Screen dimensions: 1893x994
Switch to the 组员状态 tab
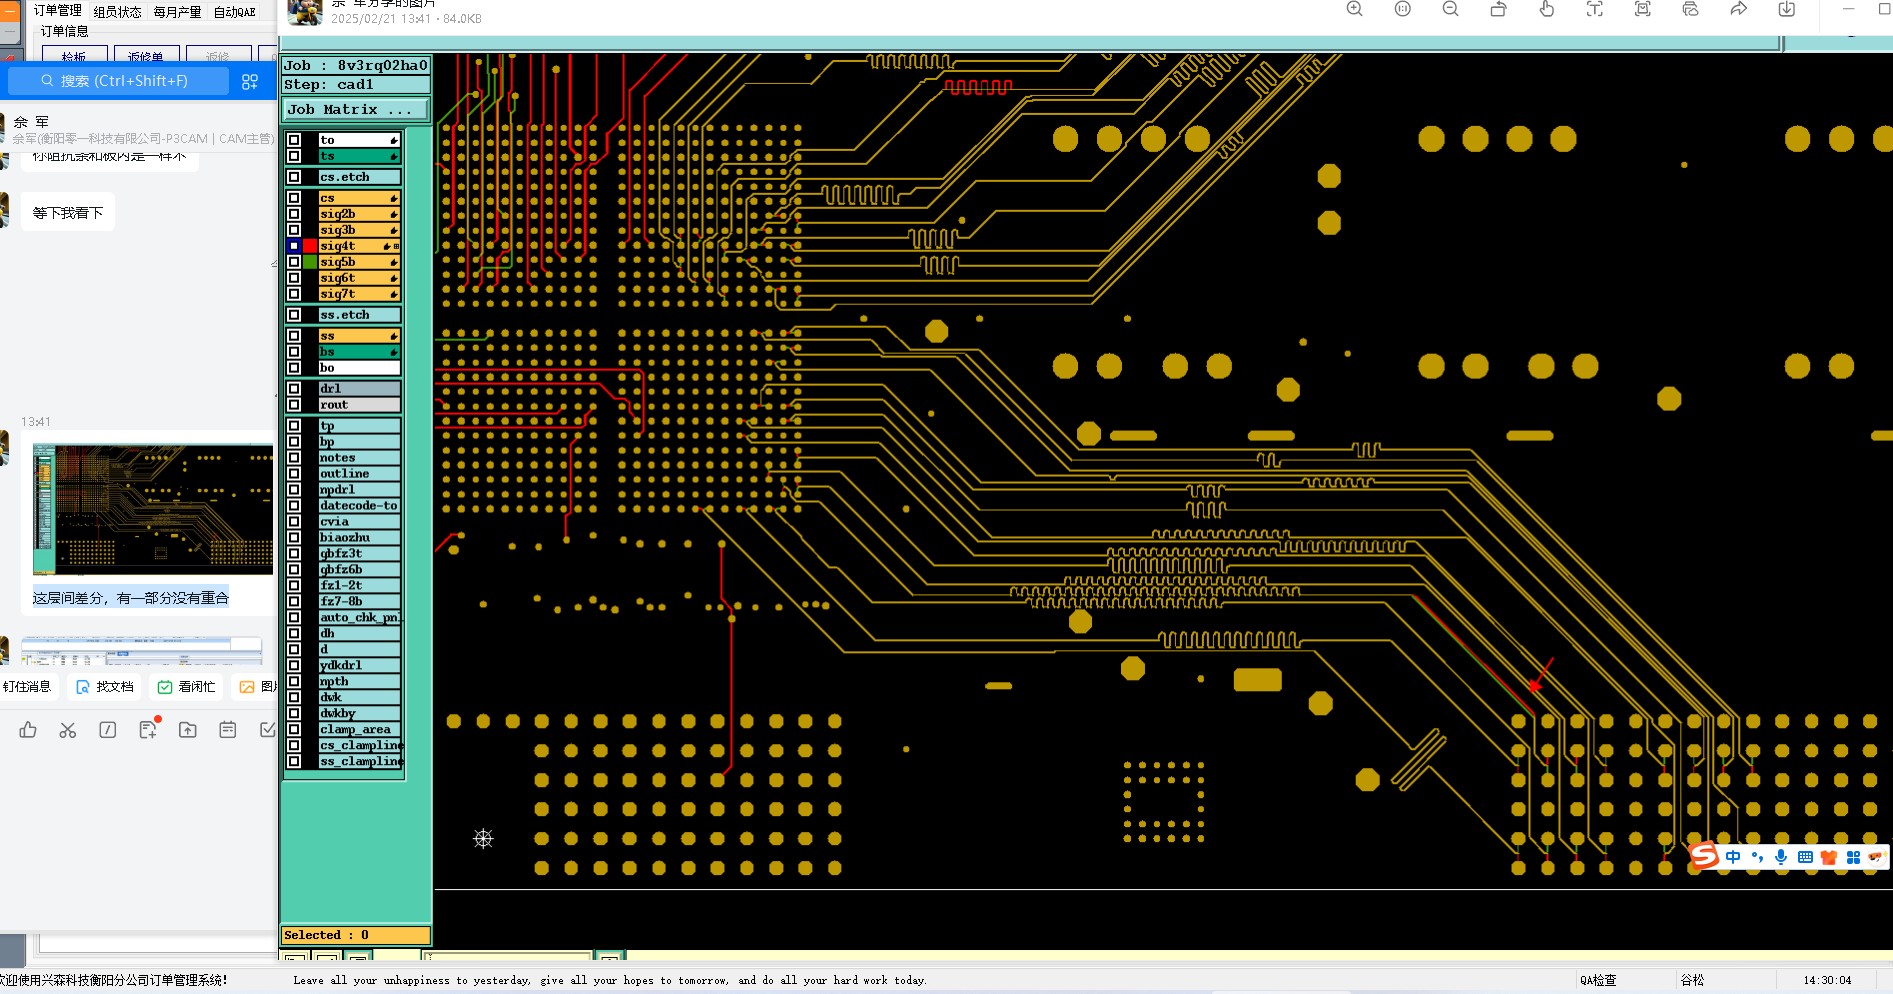pyautogui.click(x=118, y=12)
